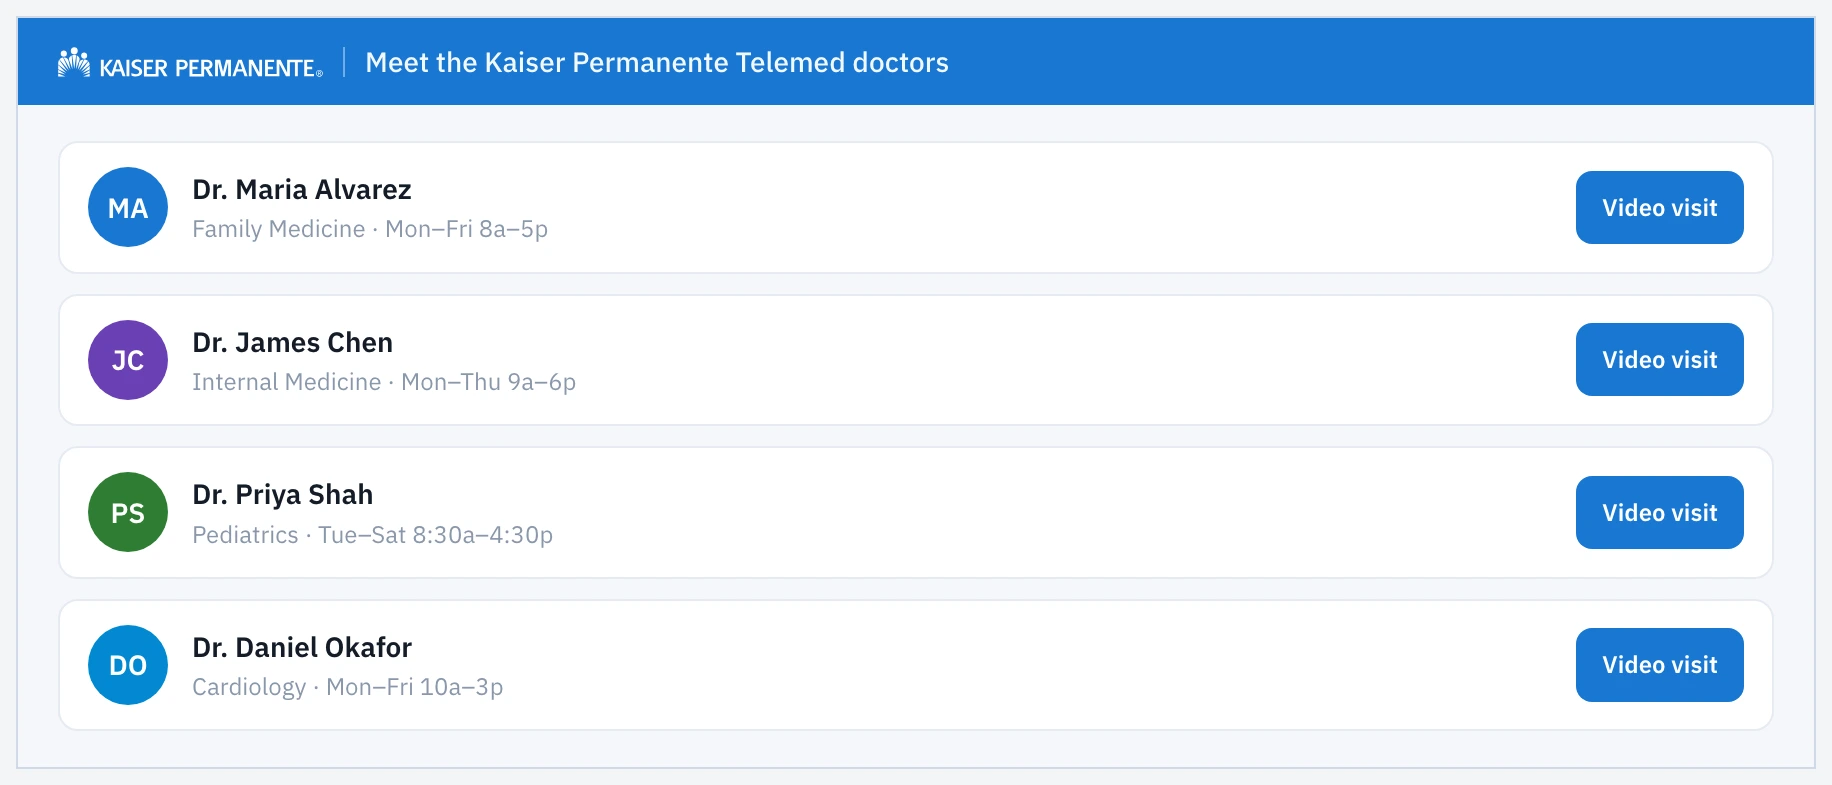The image size is (1832, 785).
Task: Click the Kaiser Permanente wordmark text
Action: click(x=211, y=68)
